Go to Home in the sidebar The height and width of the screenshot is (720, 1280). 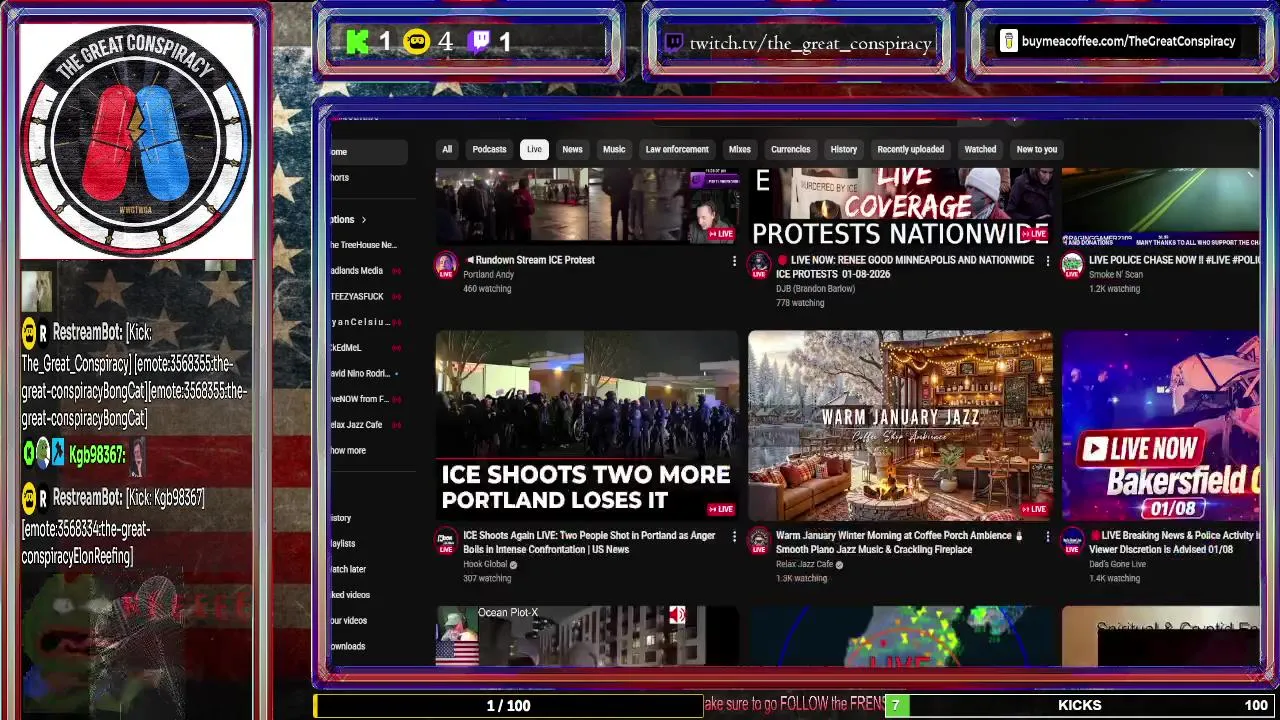[x=369, y=152]
